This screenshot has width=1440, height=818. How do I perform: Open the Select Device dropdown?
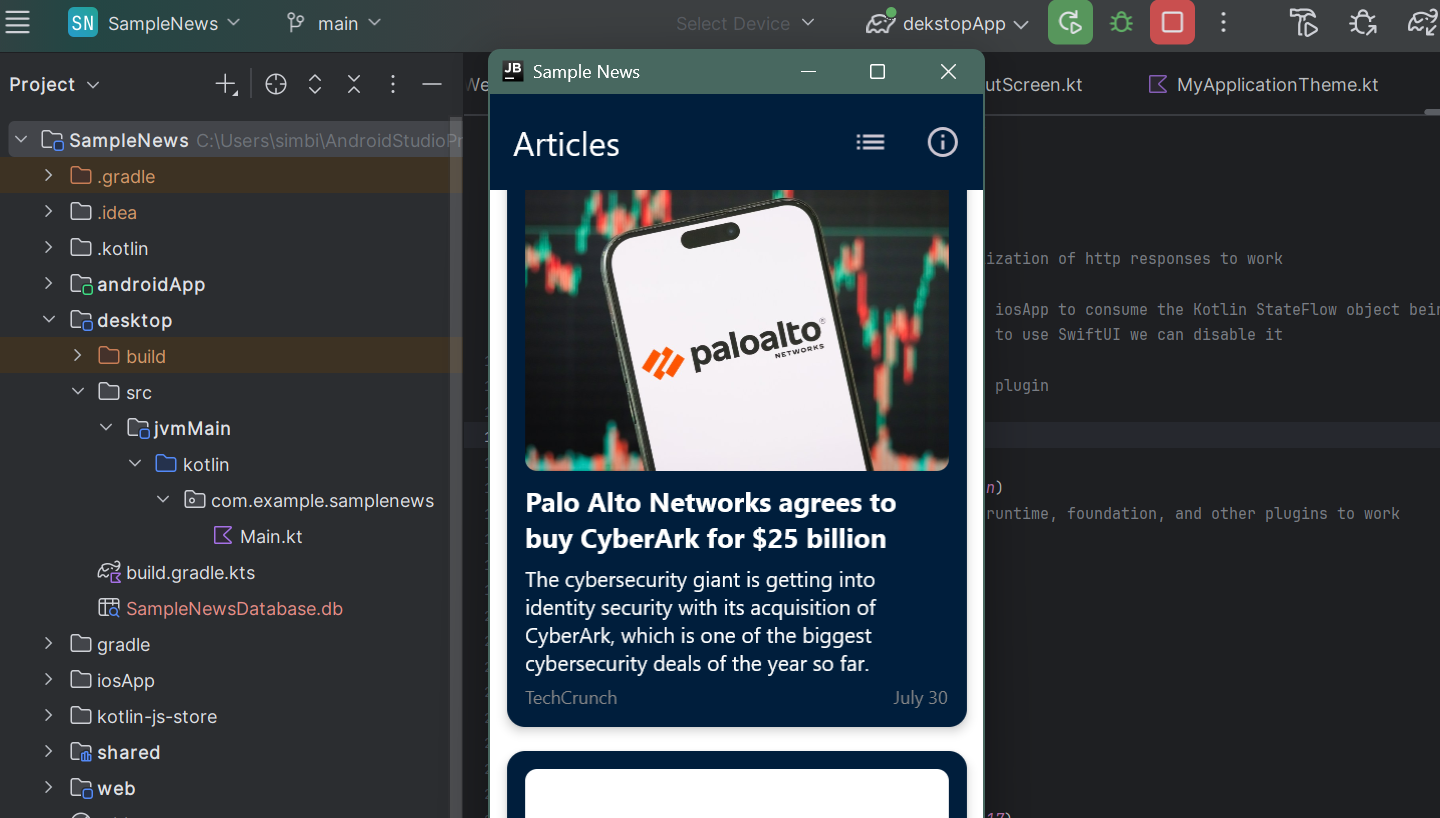[745, 22]
